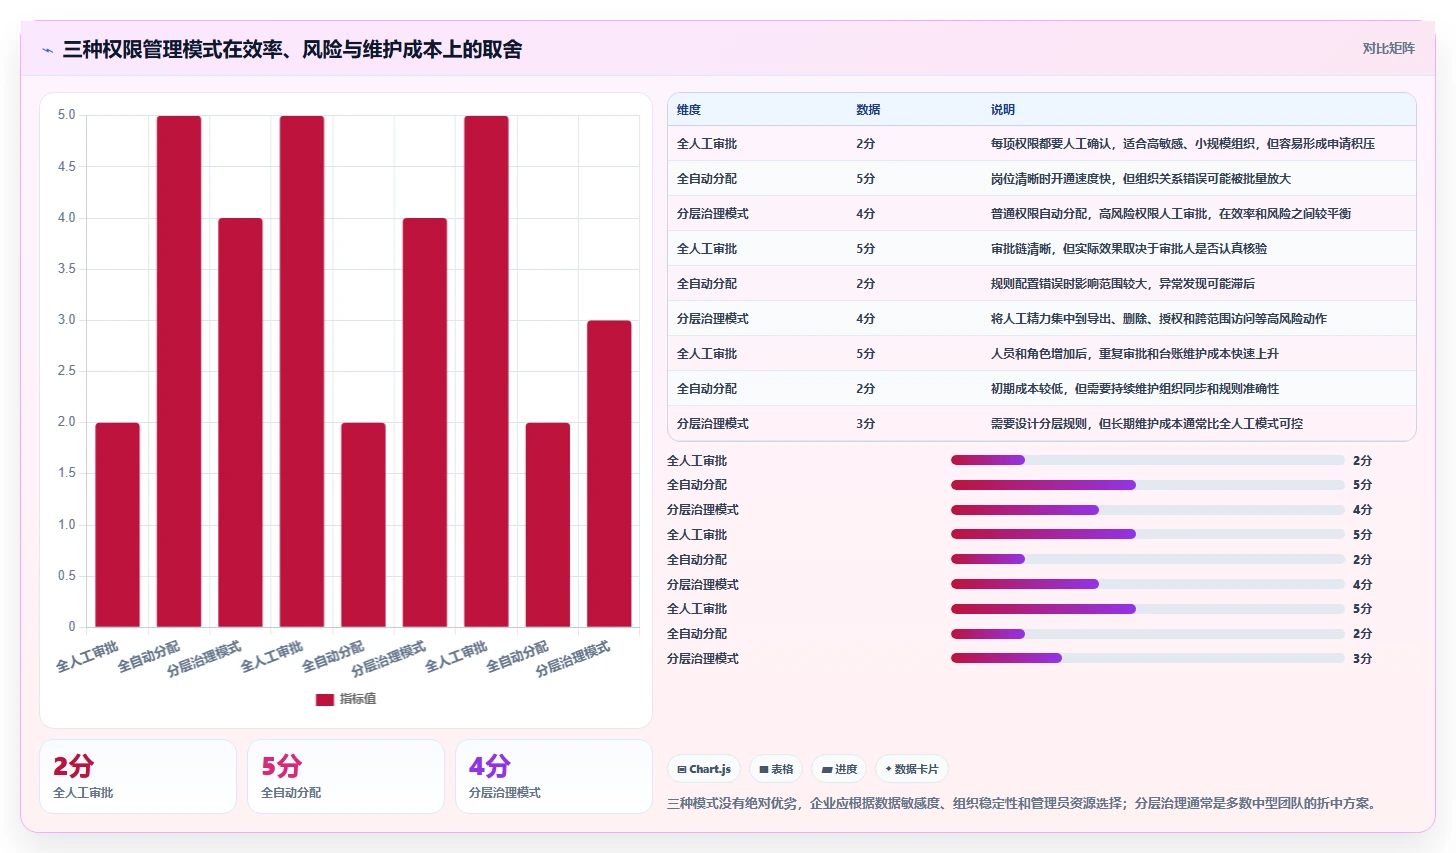Click the 1.0 y-axis label
The image size is (1456, 853).
coord(66,525)
